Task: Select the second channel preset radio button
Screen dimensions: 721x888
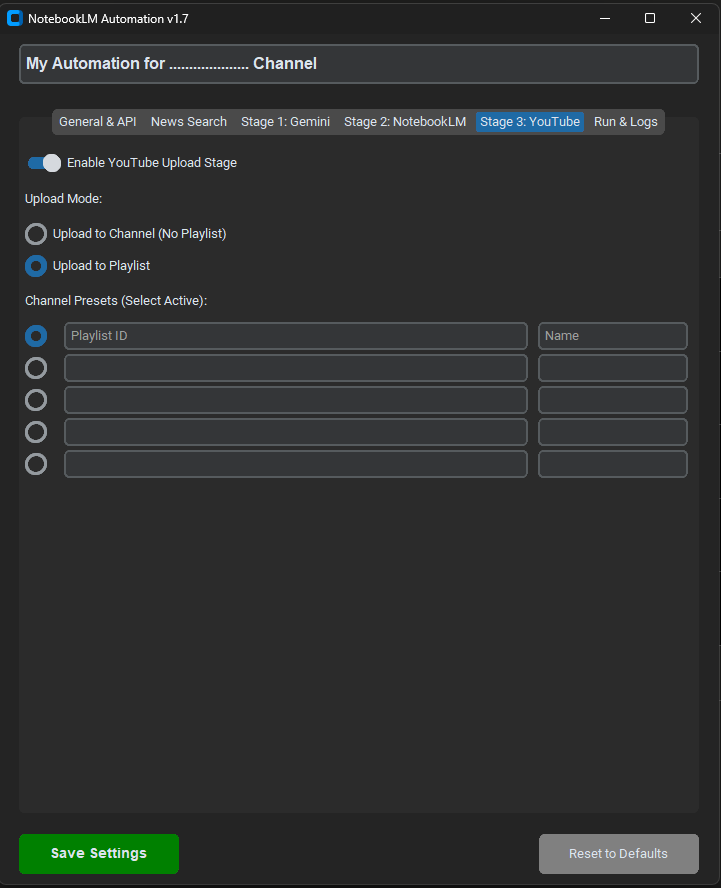Action: [36, 368]
